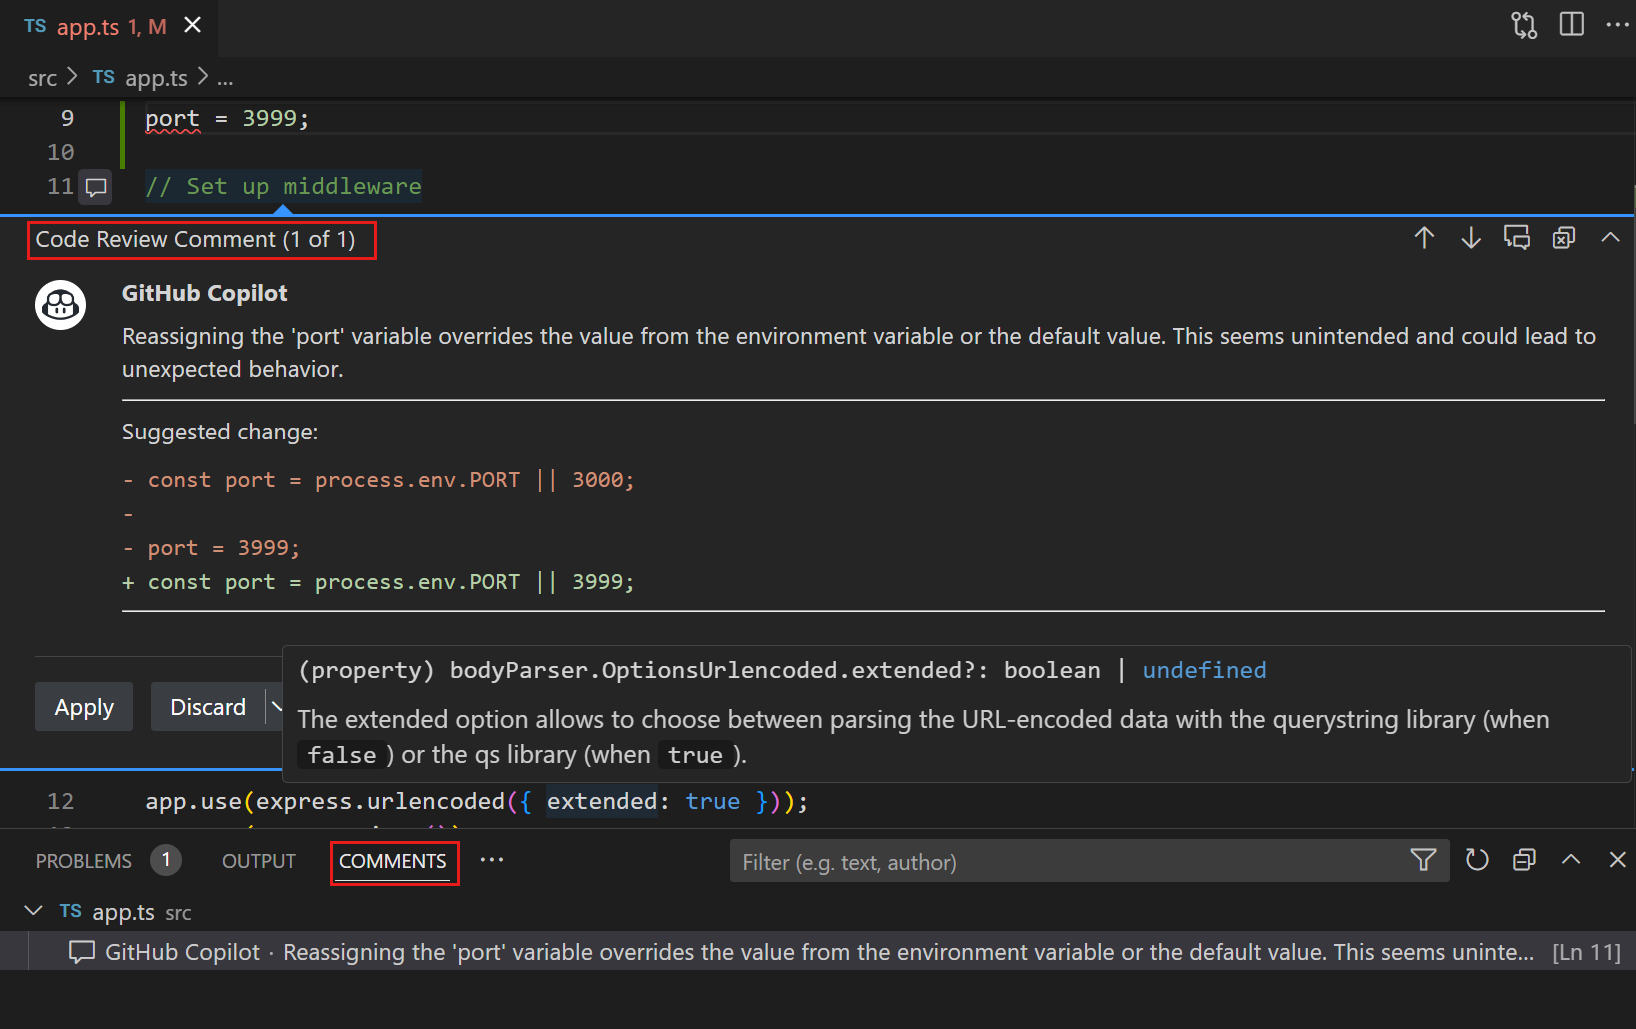Go to next comment with down arrow
This screenshot has width=1636, height=1029.
coord(1470,238)
